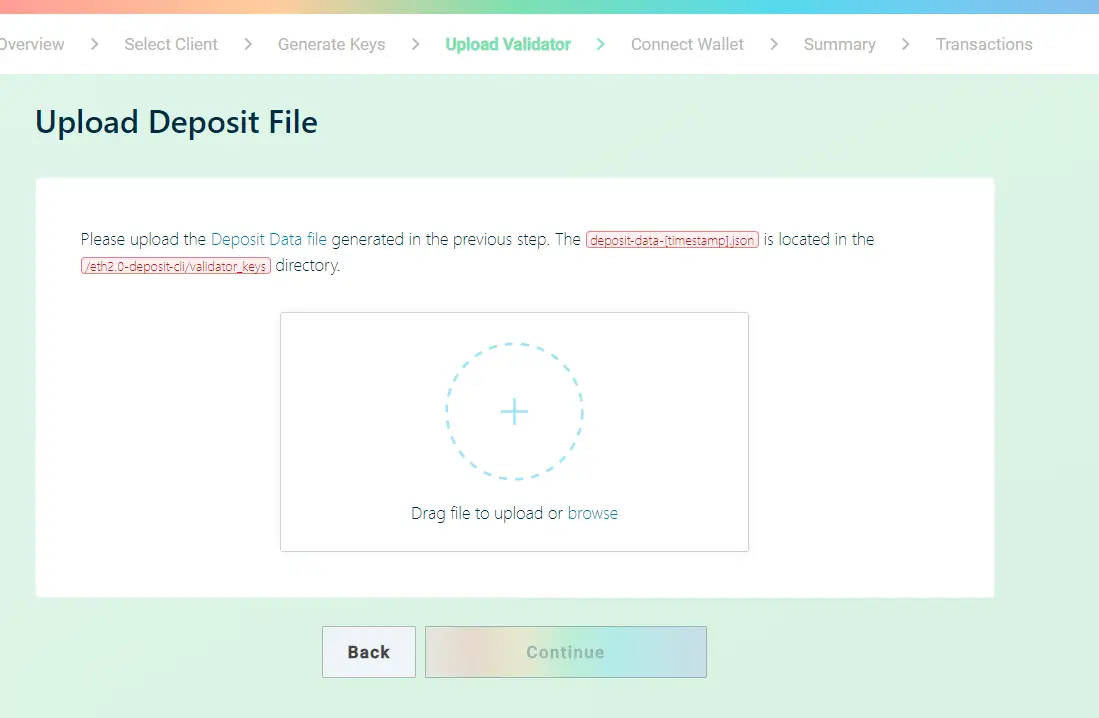Click the plus icon in the upload circle
Screen dimensions: 1099x718
click(x=514, y=412)
